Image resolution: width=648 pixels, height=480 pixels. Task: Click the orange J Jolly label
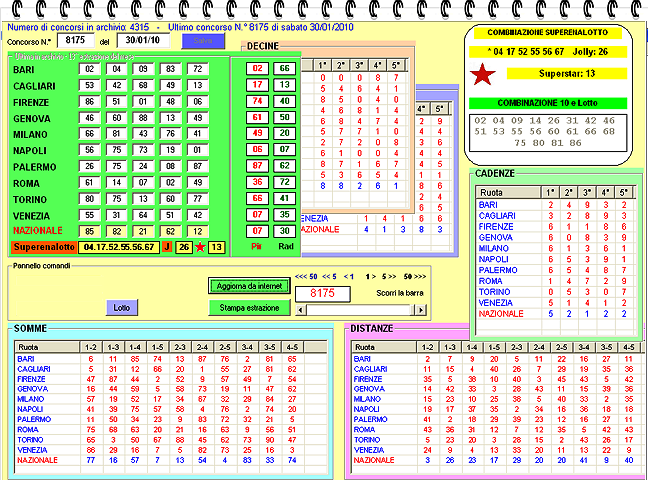tap(167, 247)
